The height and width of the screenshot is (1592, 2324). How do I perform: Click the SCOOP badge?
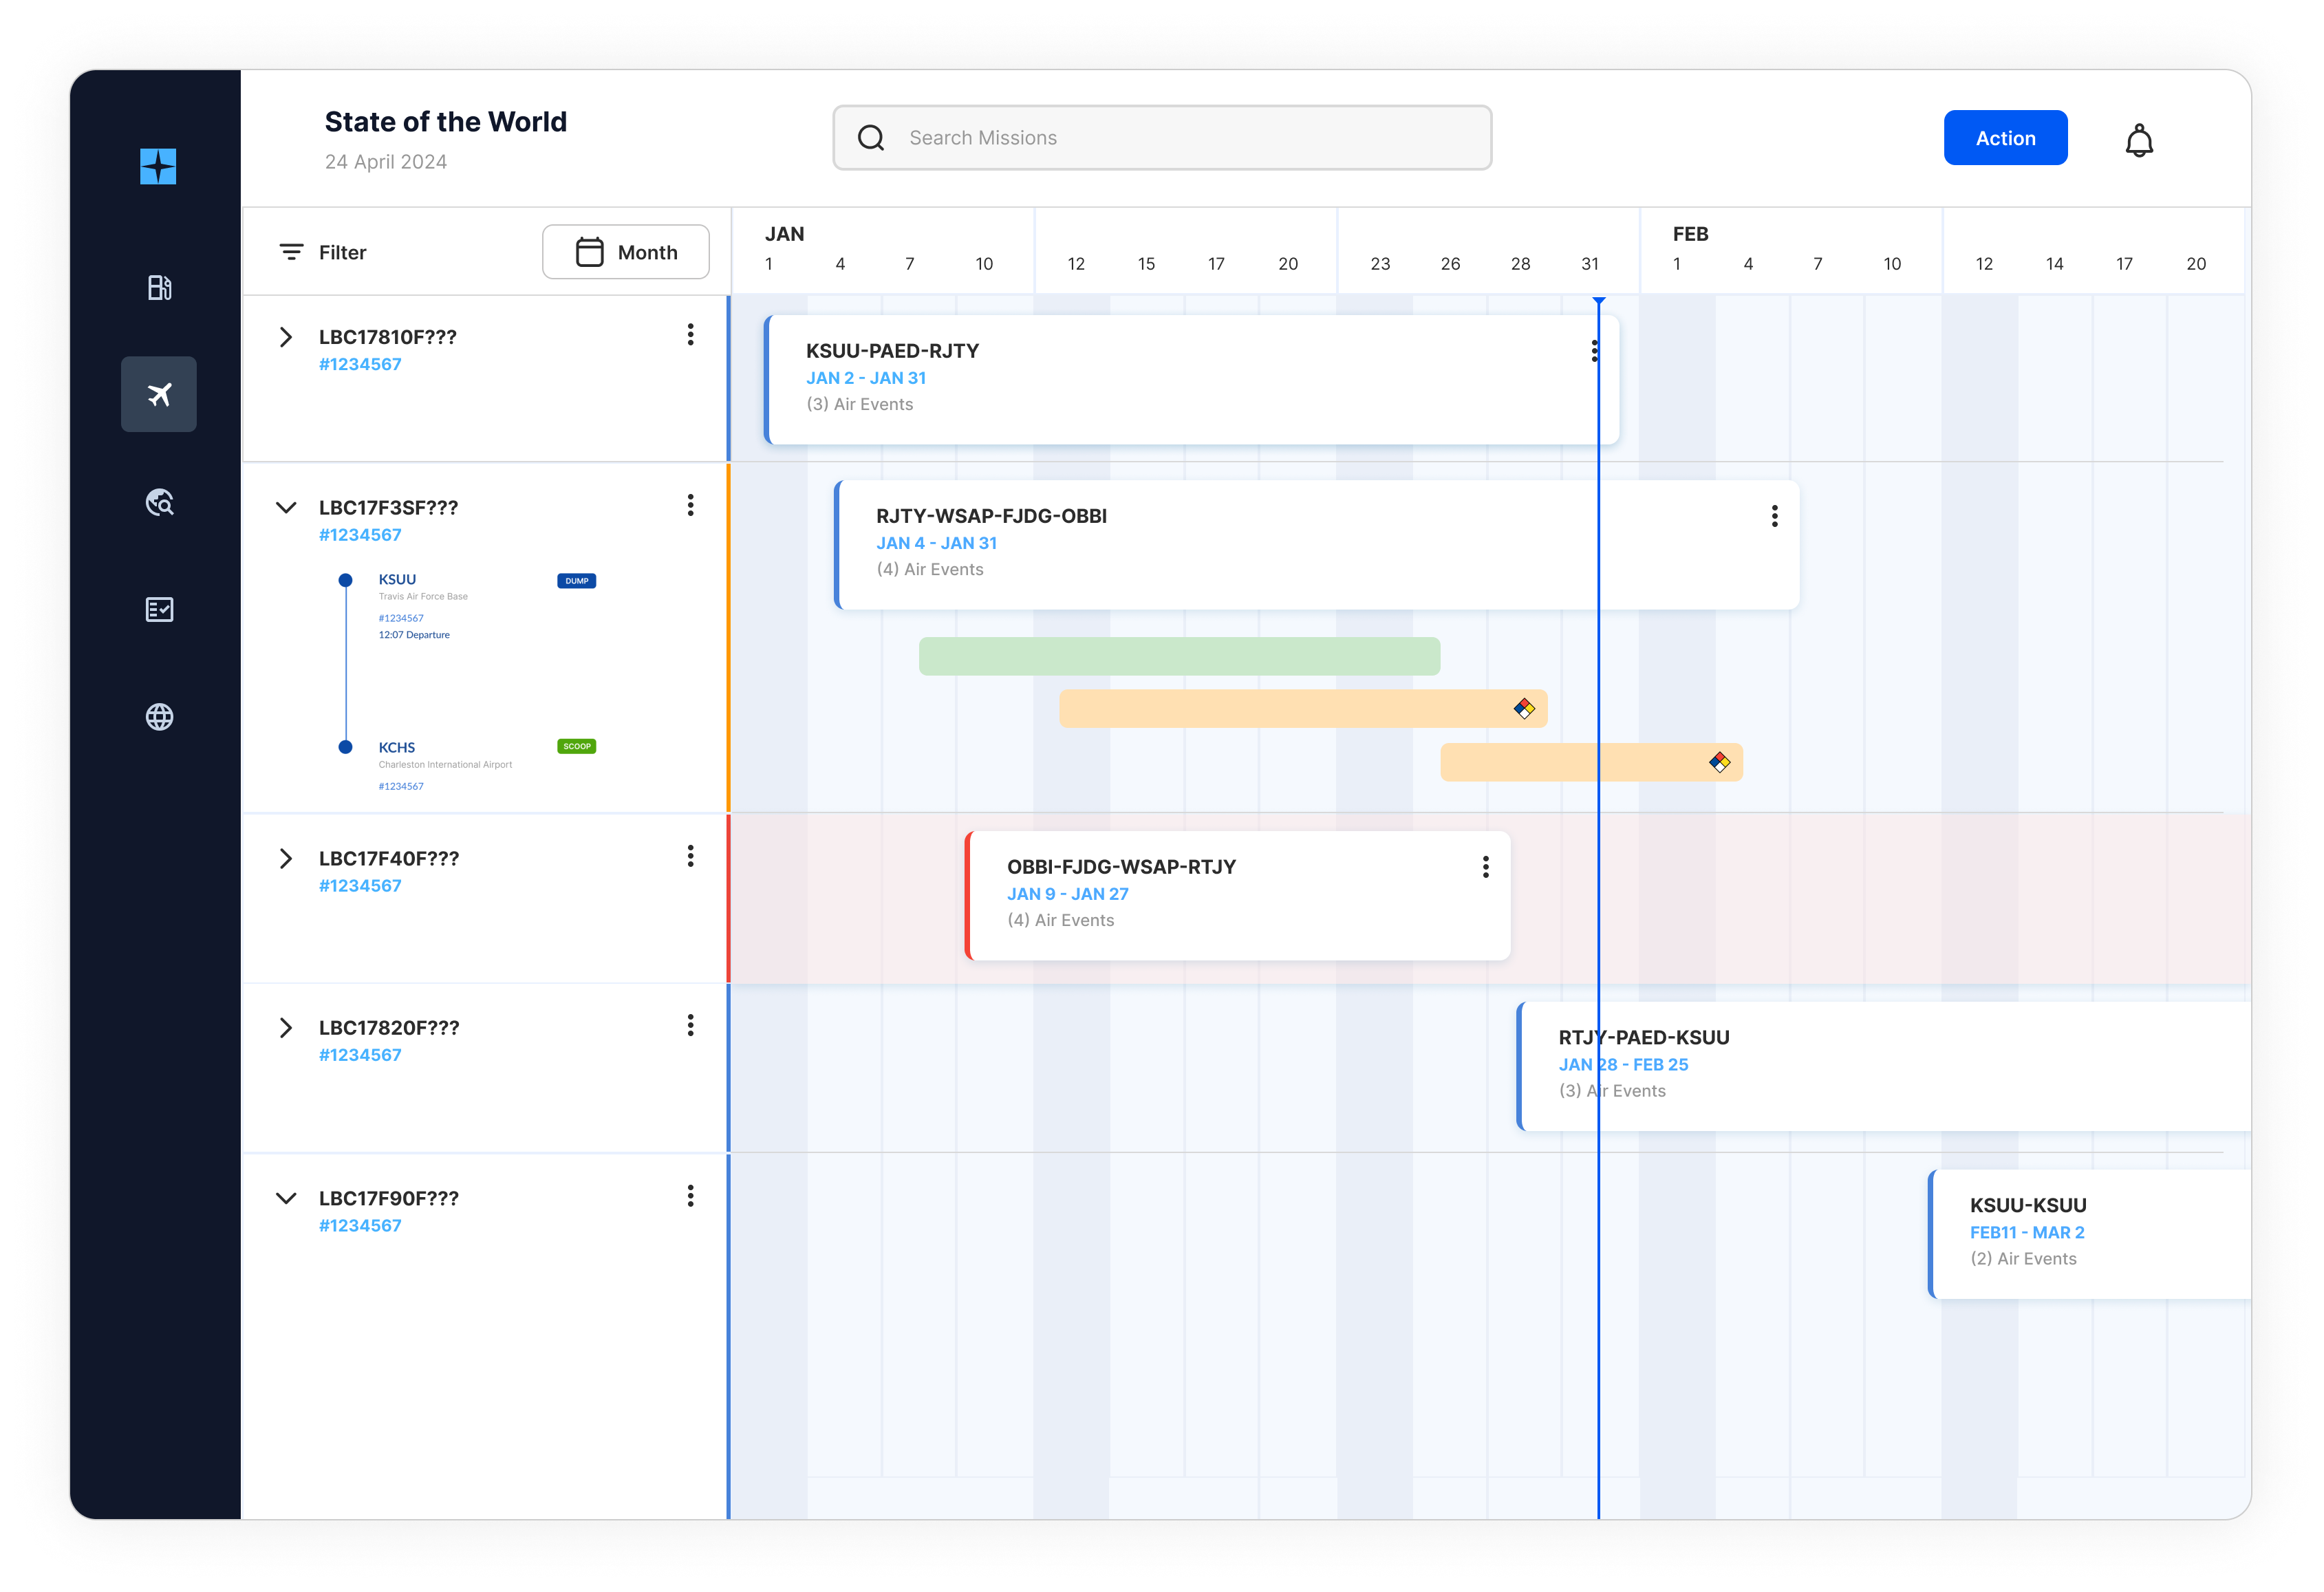click(x=576, y=746)
